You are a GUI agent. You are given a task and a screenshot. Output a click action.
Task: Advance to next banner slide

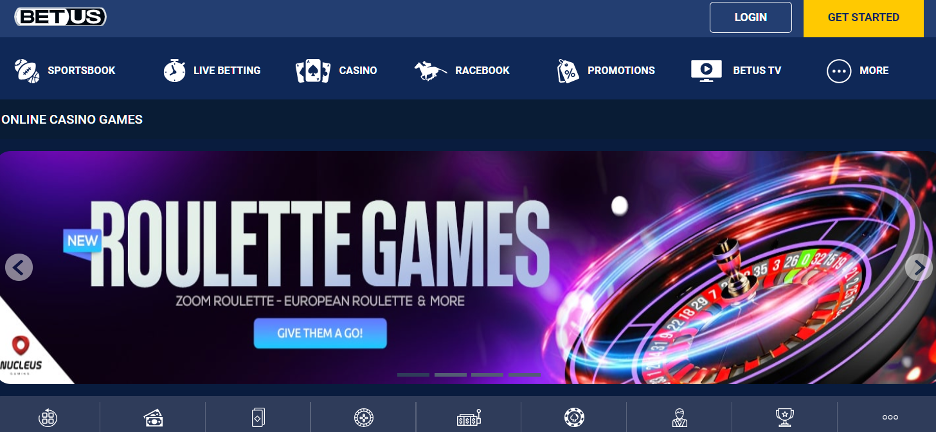click(919, 267)
